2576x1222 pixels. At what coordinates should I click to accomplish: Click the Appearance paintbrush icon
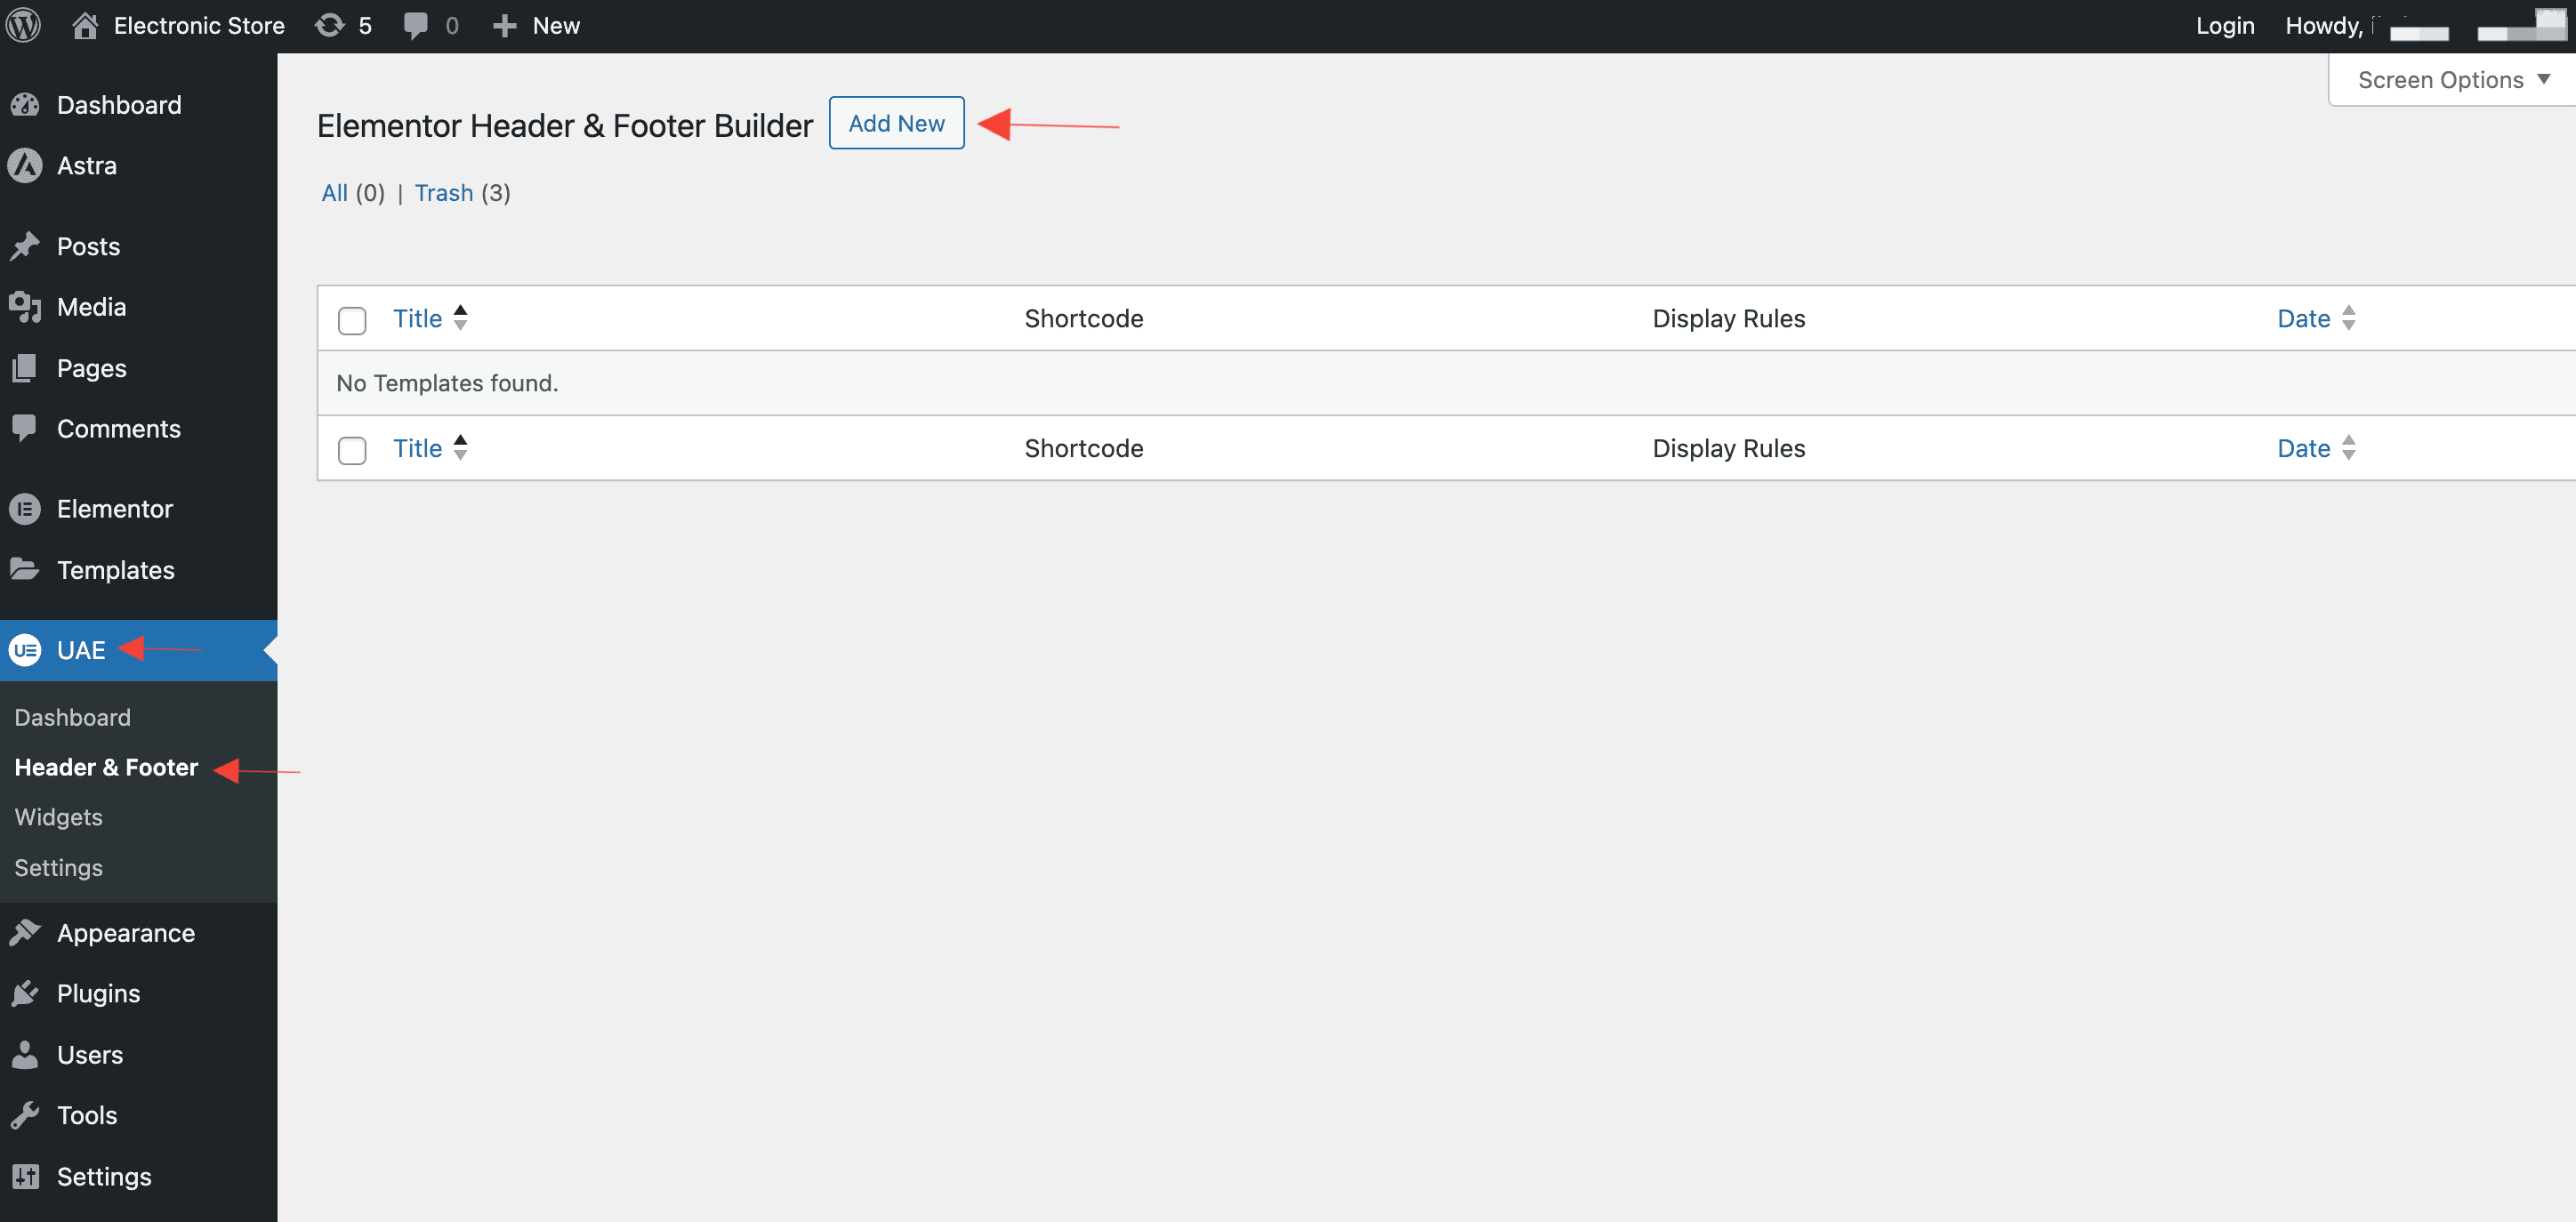pyautogui.click(x=25, y=932)
